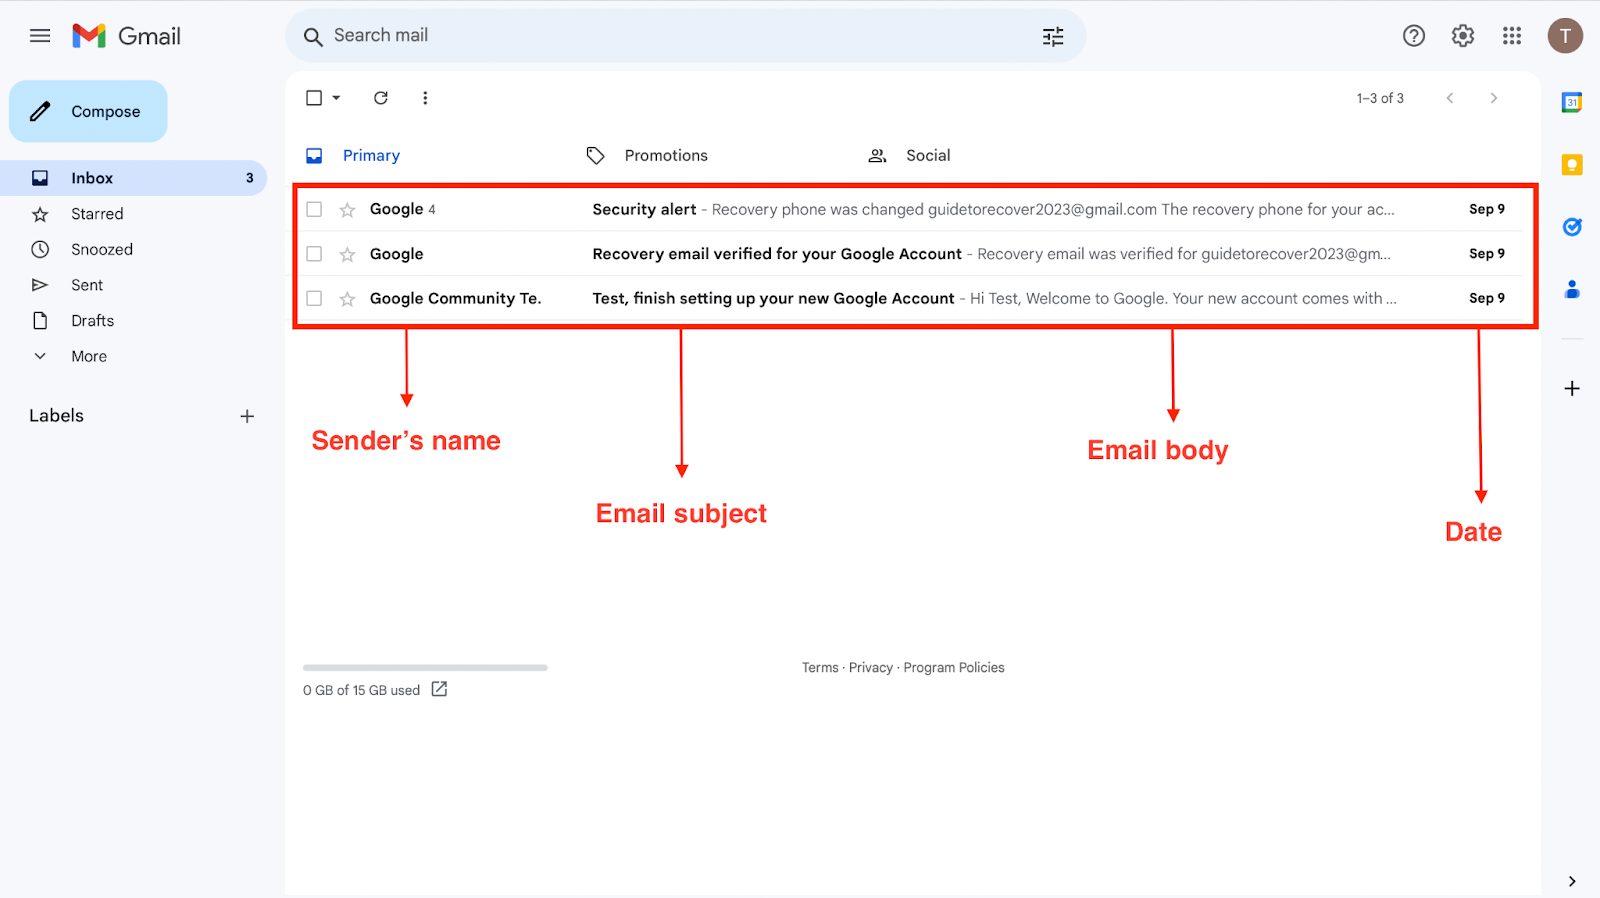Image resolution: width=1600 pixels, height=898 pixels.
Task: Click the Support help icon
Action: point(1413,36)
